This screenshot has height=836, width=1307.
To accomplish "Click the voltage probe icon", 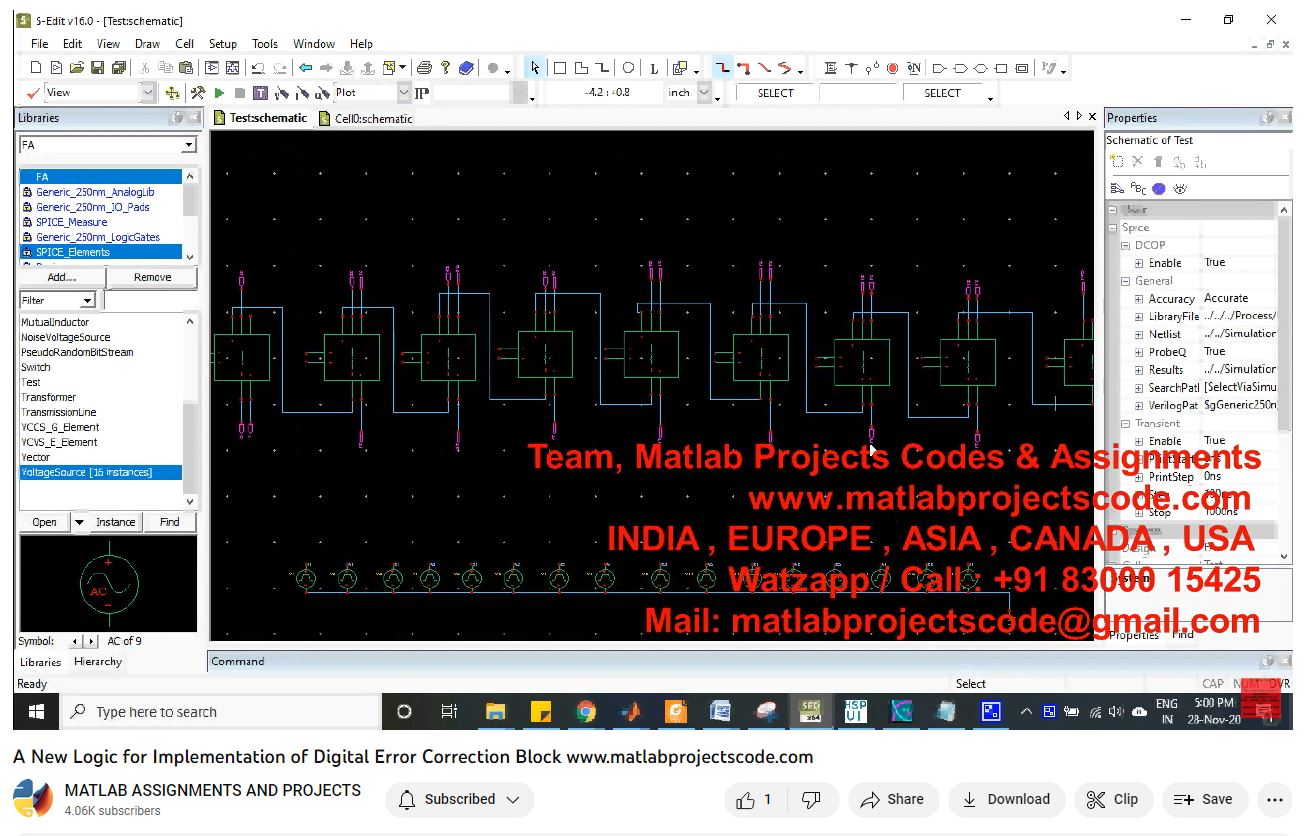I will click(x=282, y=93).
